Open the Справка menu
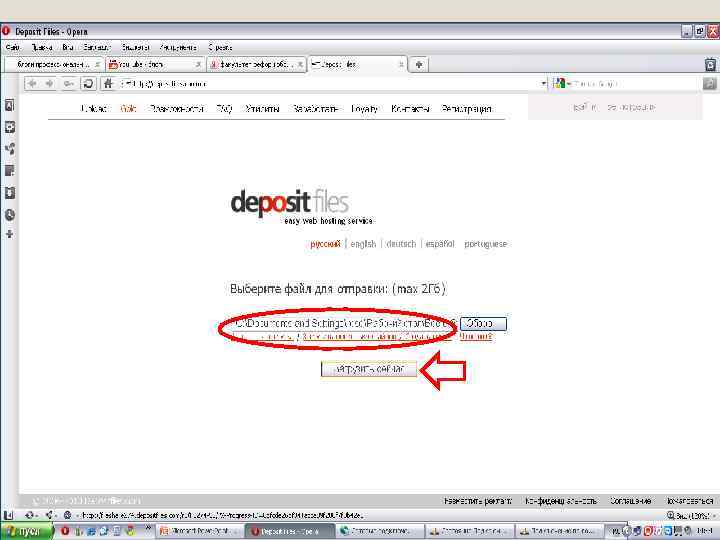This screenshot has height=540, width=720. point(220,47)
